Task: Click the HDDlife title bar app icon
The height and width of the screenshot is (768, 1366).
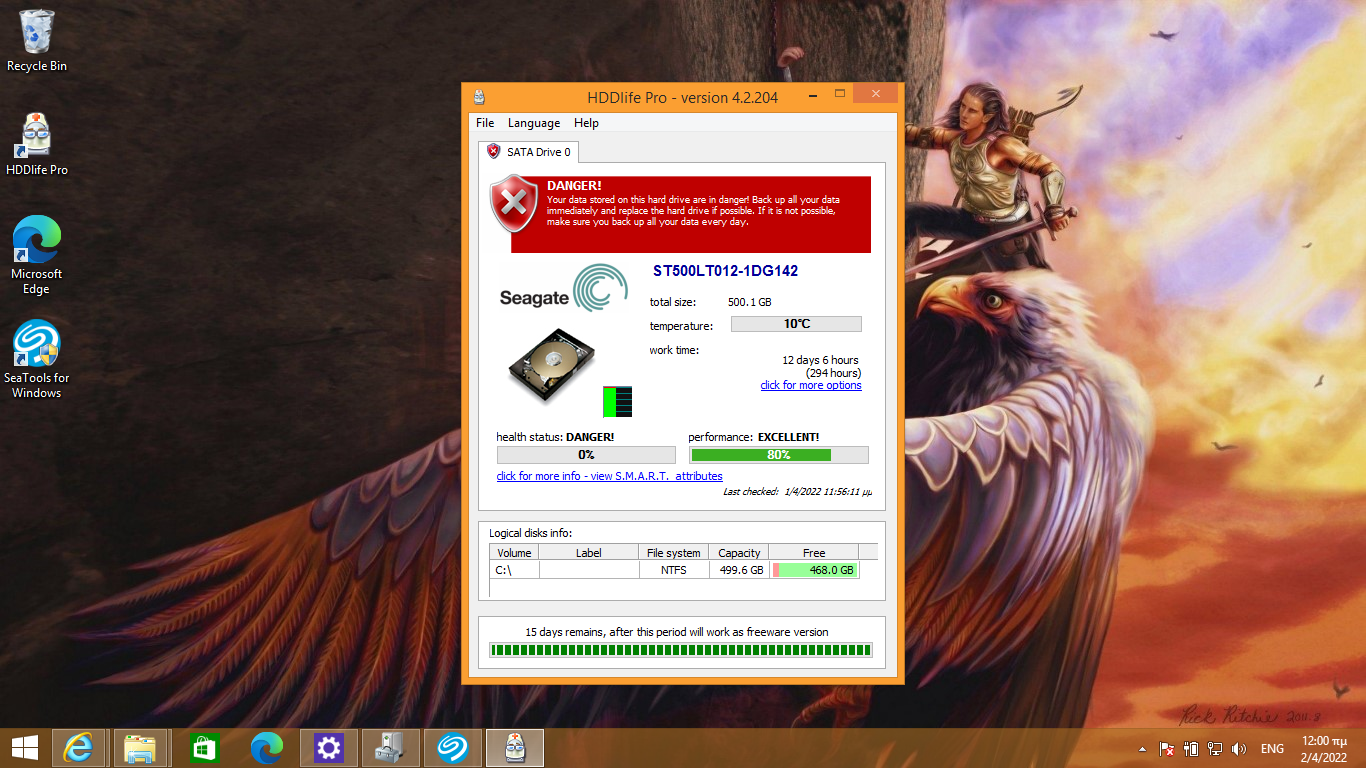Action: [480, 97]
